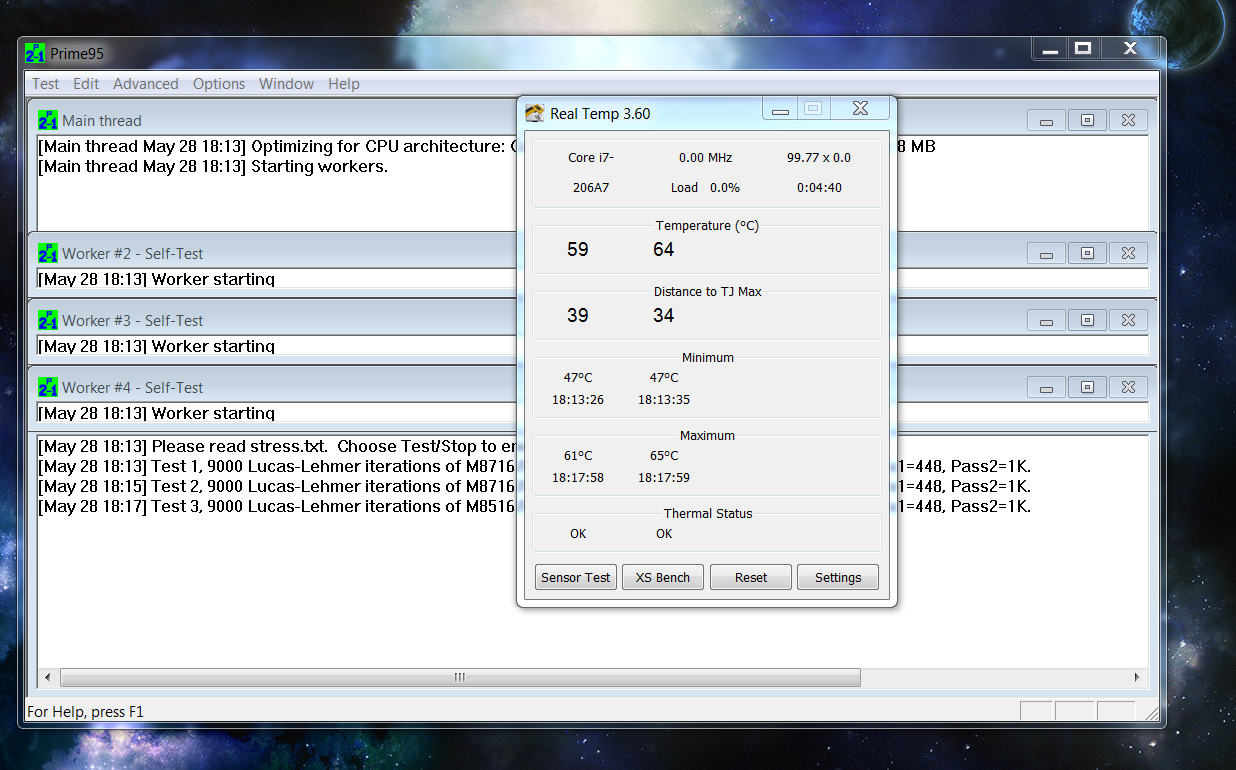Open Real Temp Settings
This screenshot has width=1236, height=770.
[x=838, y=577]
